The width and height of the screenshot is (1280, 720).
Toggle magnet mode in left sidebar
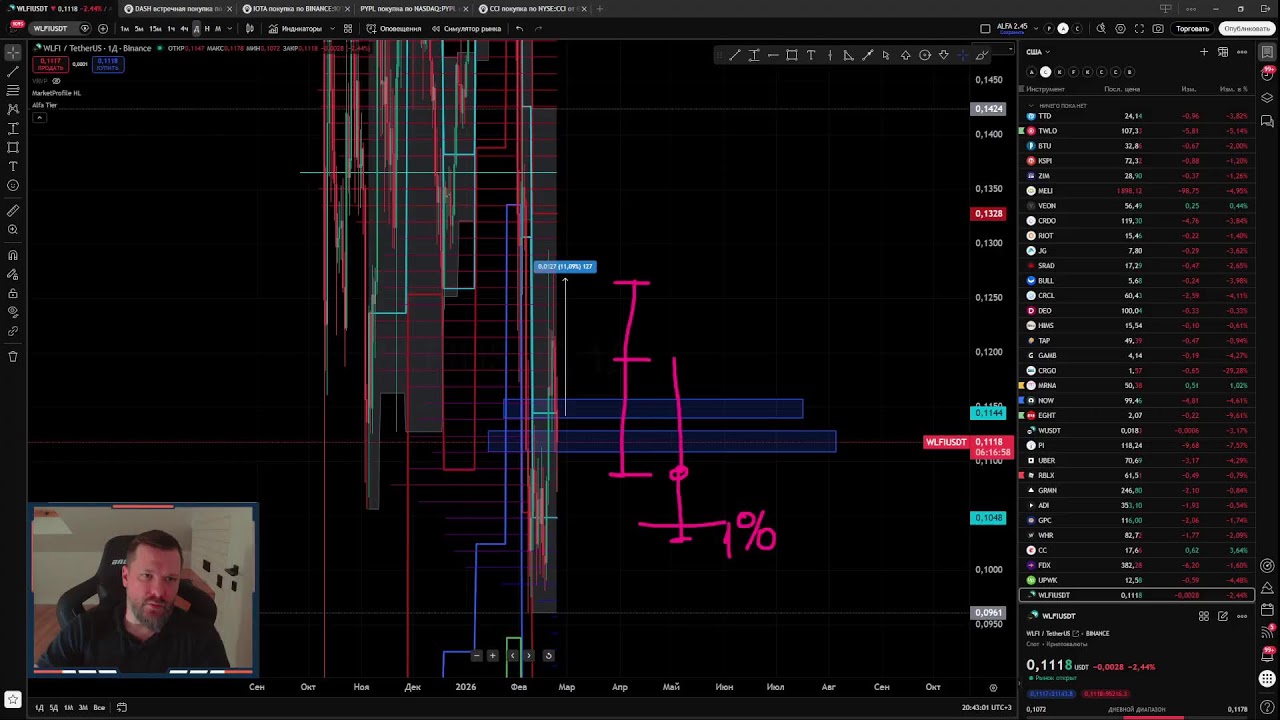[x=13, y=256]
